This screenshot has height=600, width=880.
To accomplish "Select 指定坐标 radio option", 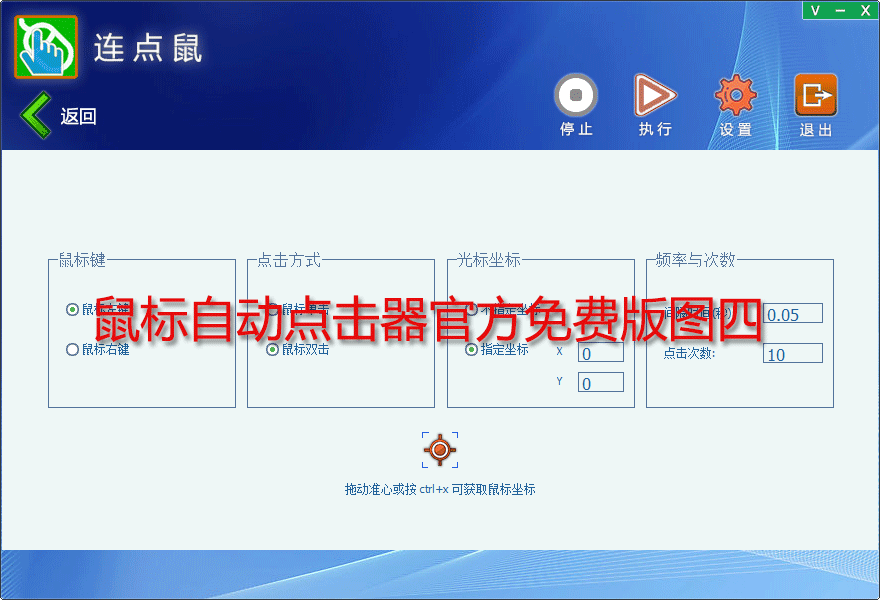I will coord(497,350).
